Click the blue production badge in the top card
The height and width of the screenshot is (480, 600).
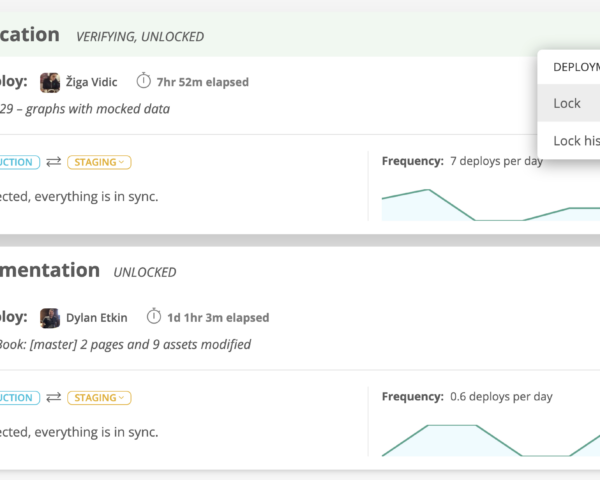pyautogui.click(x=18, y=162)
